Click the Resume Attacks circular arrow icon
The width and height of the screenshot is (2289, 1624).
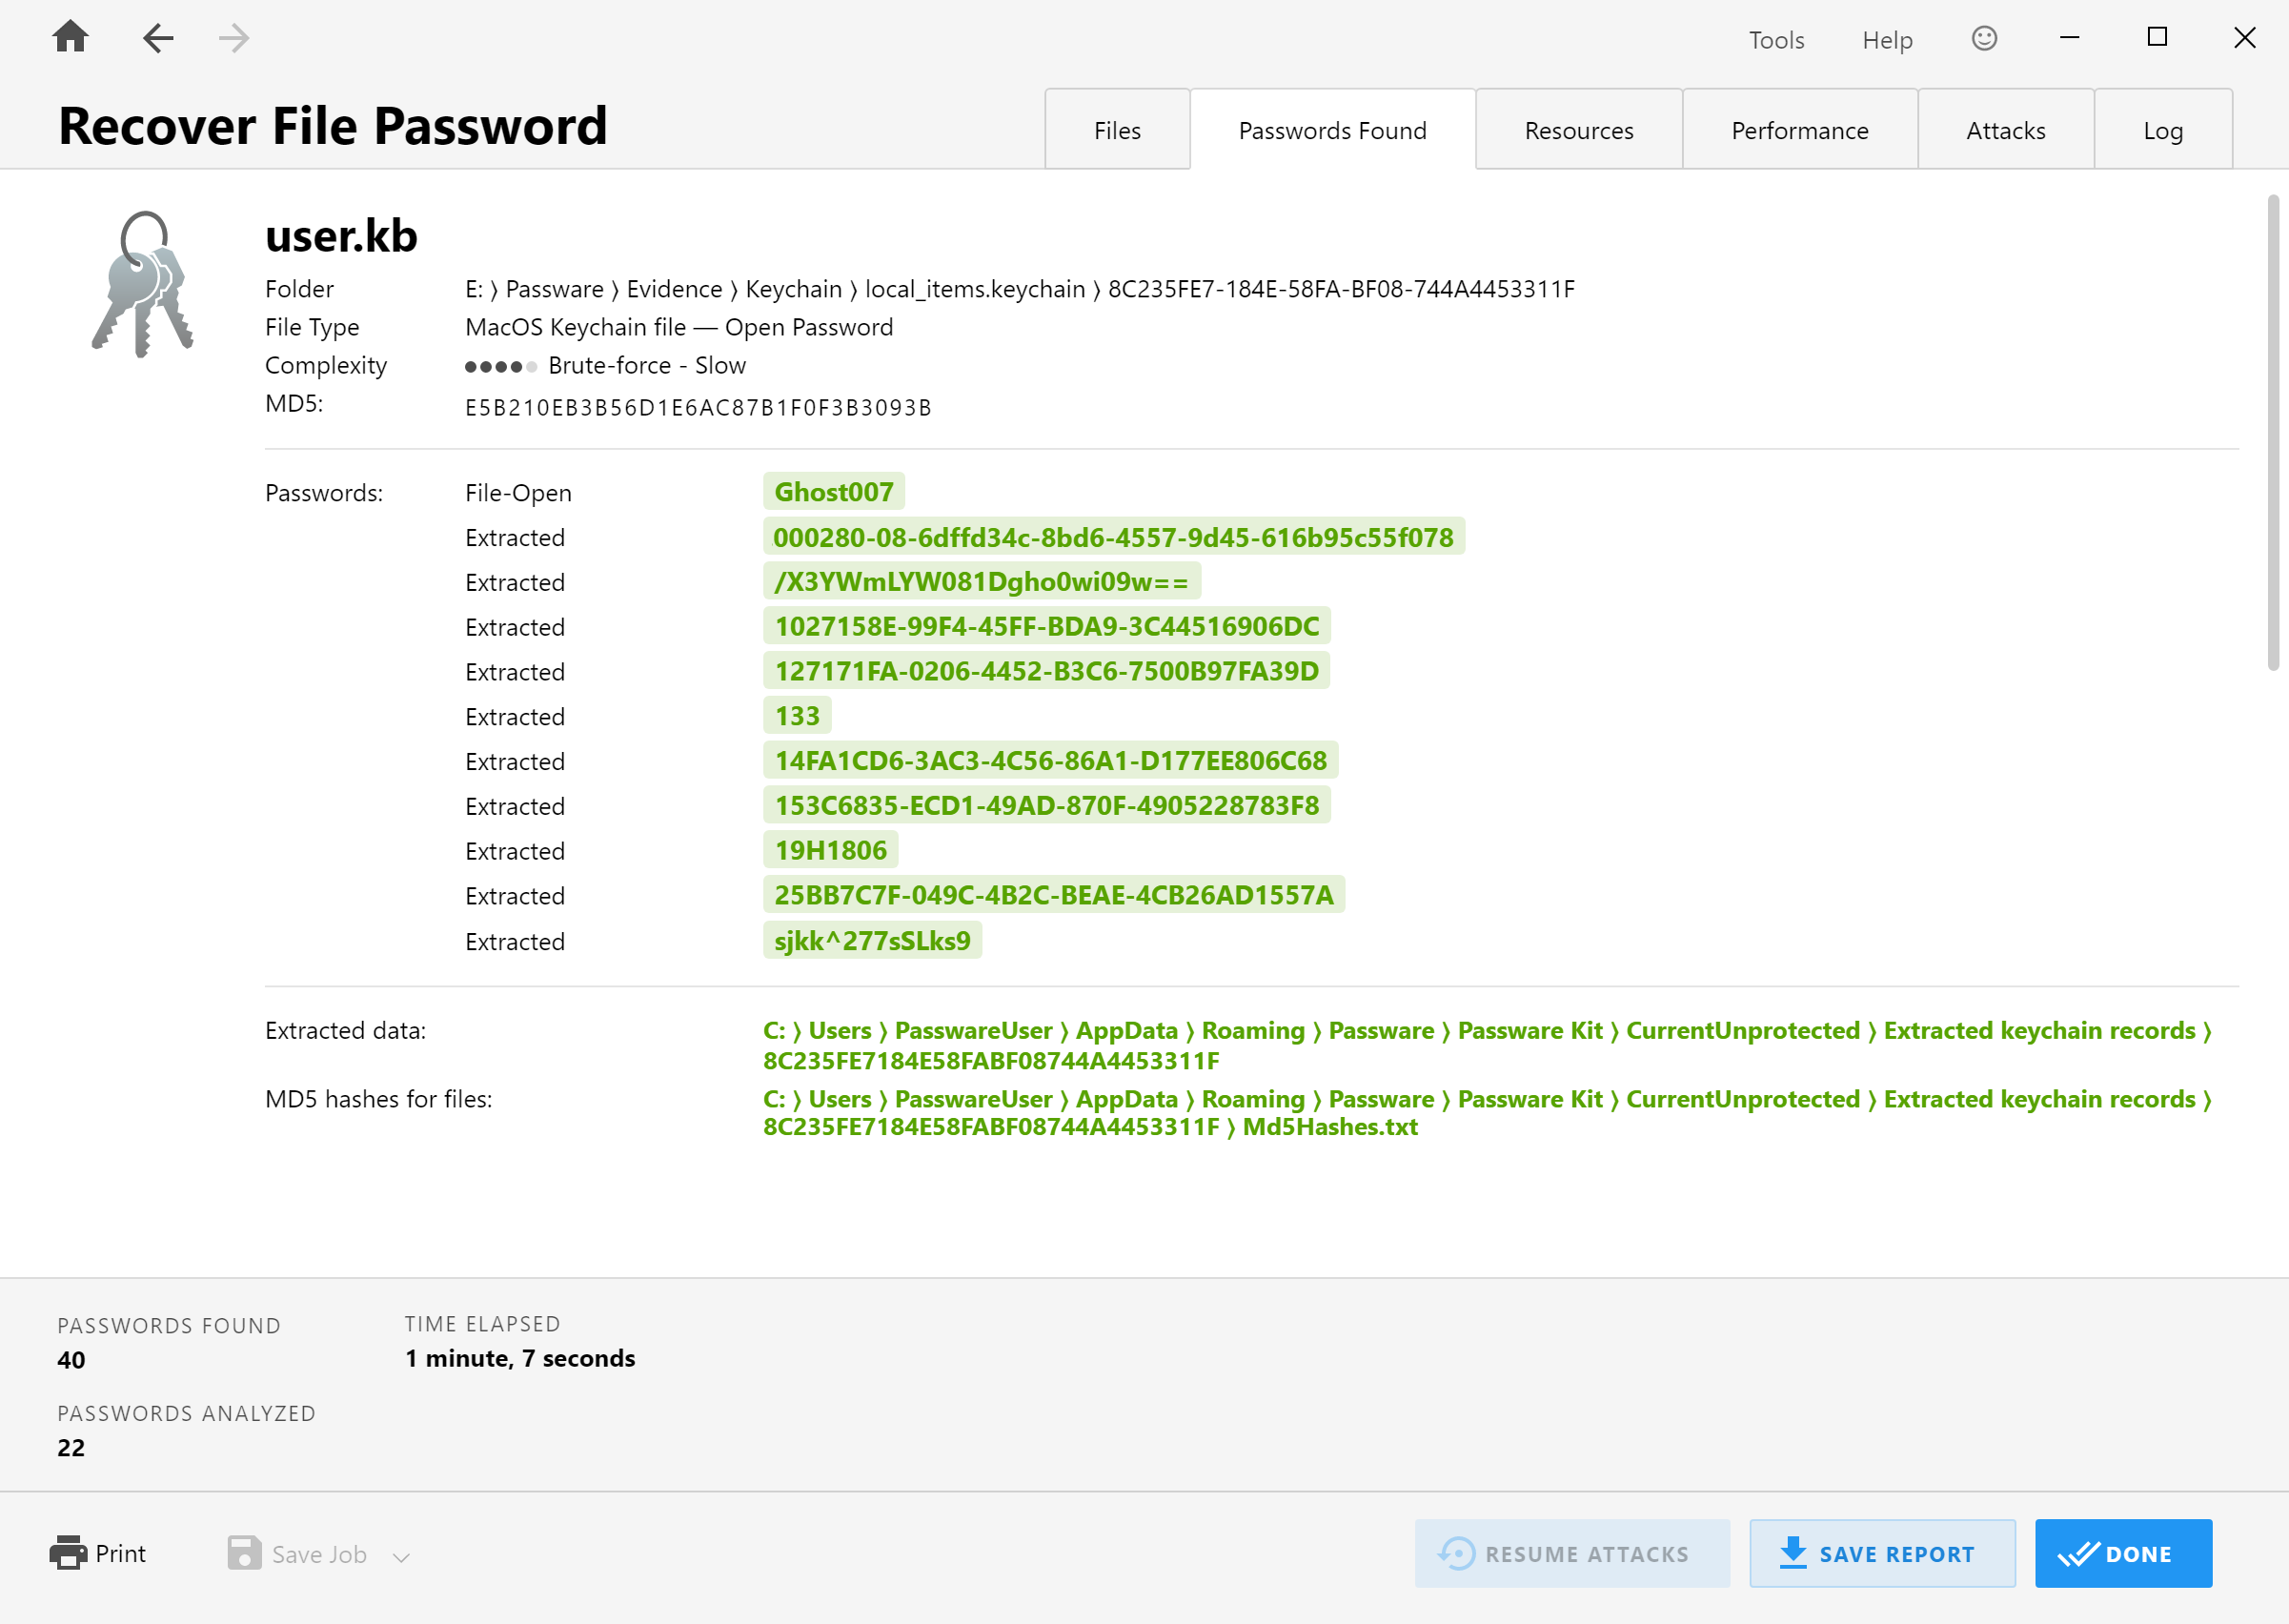point(1456,1553)
